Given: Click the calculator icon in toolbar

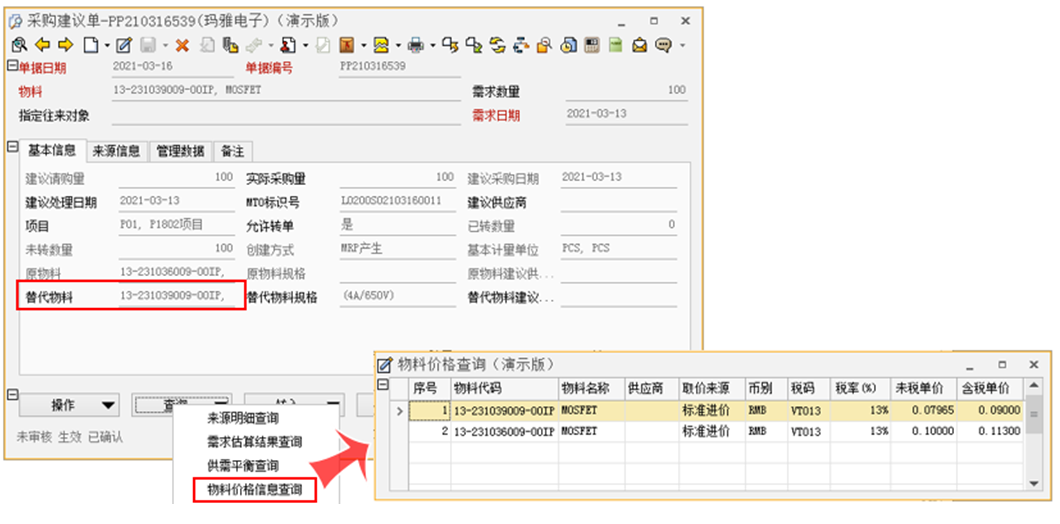Looking at the screenshot, I should (591, 45).
